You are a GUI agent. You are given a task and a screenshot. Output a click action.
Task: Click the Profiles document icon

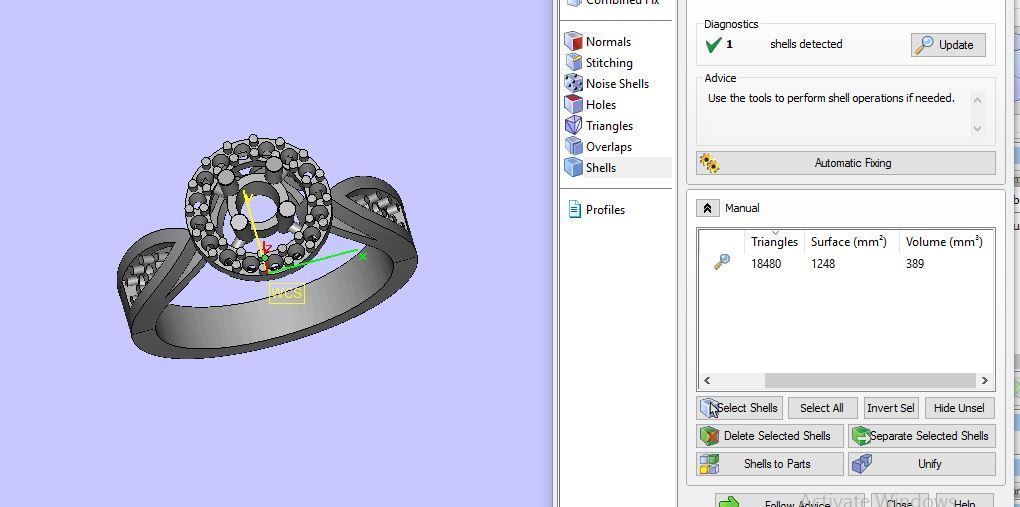[574, 209]
